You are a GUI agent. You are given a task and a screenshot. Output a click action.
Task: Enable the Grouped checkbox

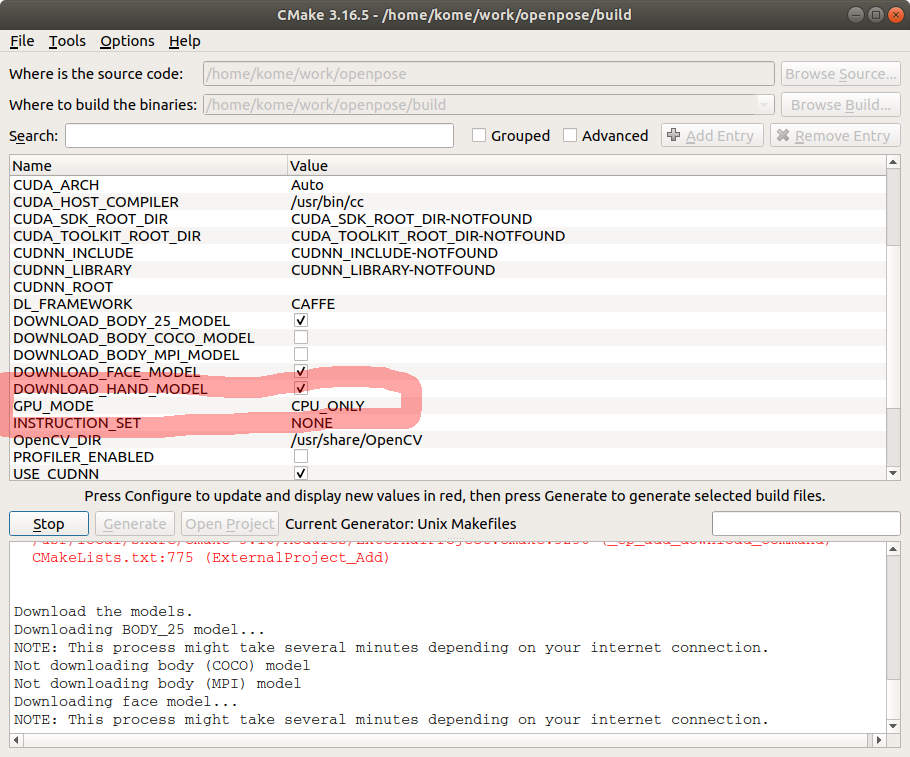pos(478,135)
